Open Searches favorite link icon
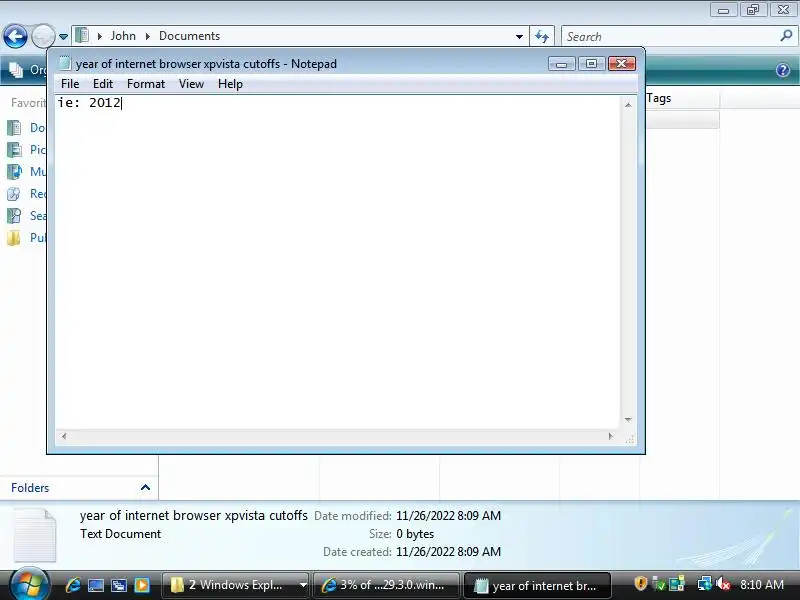This screenshot has height=600, width=800. (x=14, y=216)
